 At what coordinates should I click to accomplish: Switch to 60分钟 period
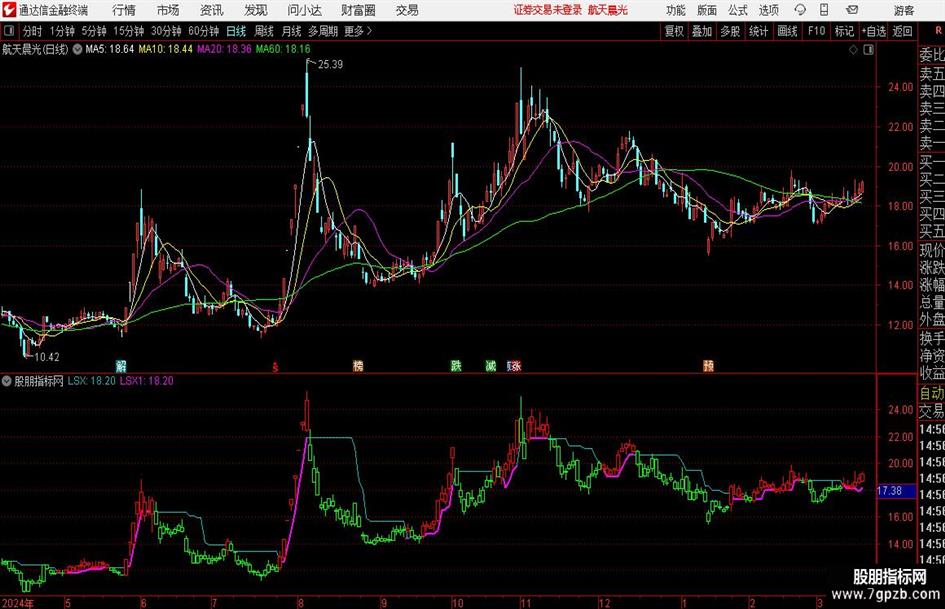click(x=203, y=31)
